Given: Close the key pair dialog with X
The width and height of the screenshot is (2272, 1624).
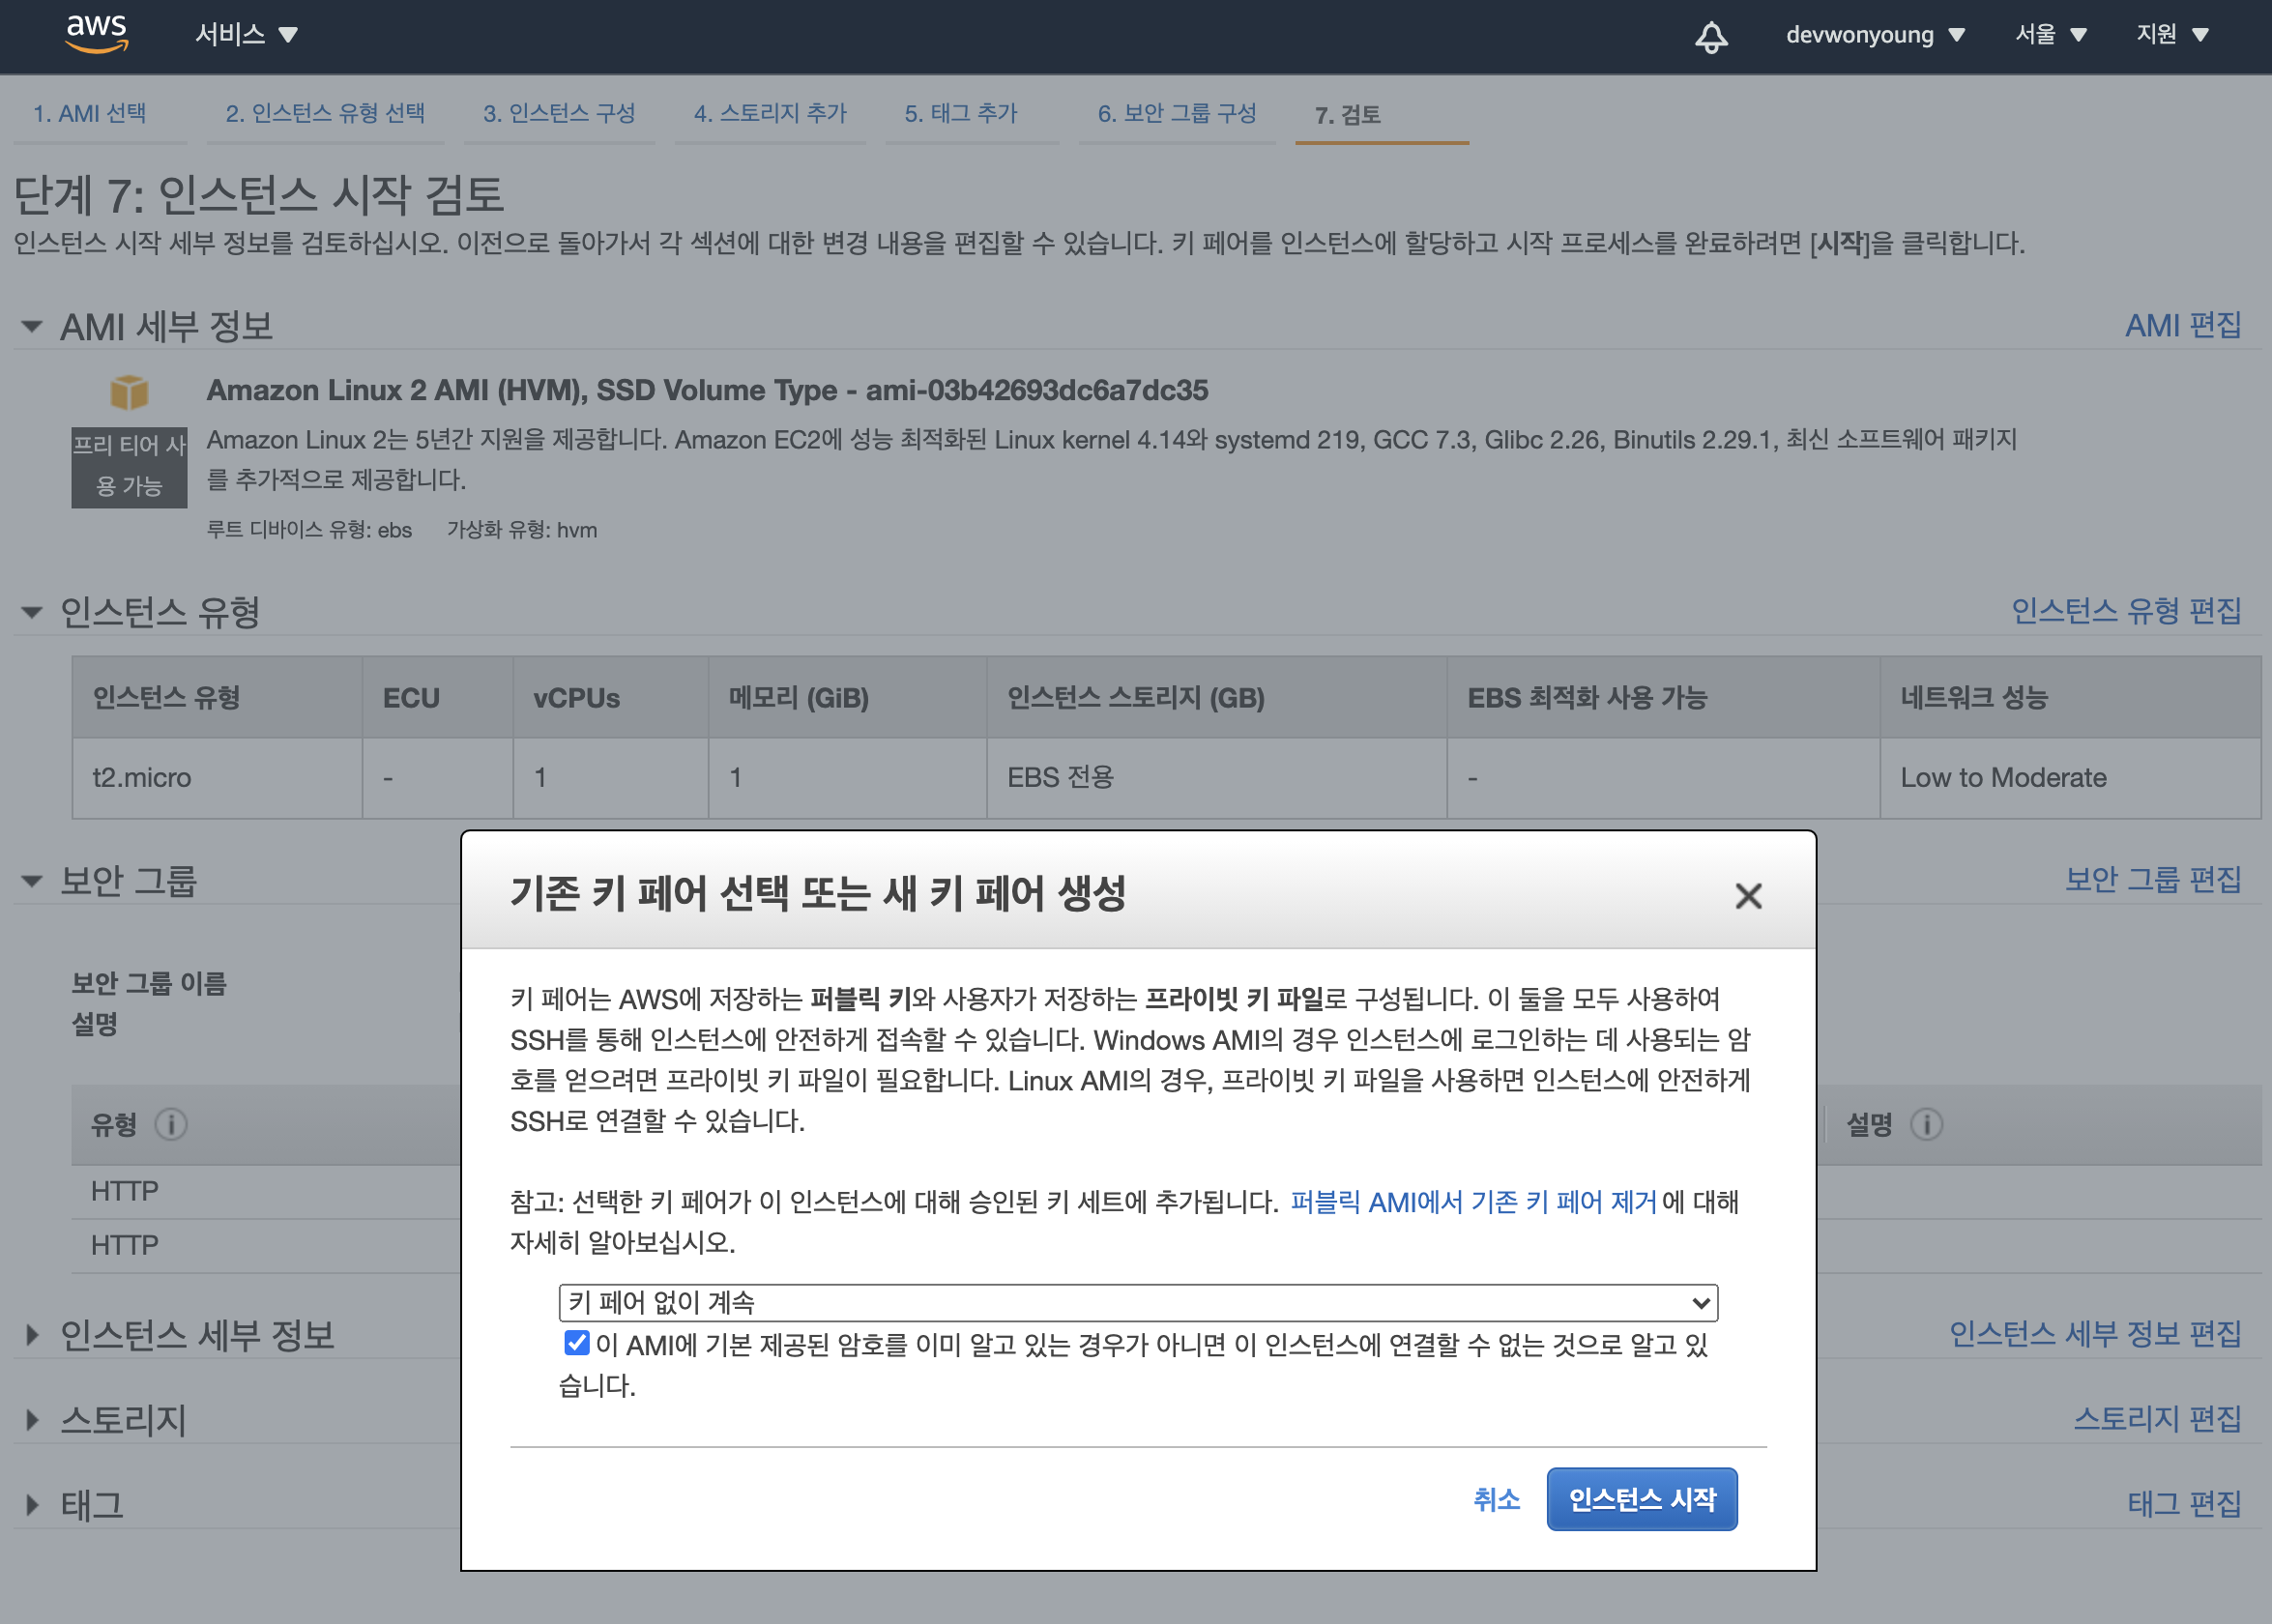Looking at the screenshot, I should (1748, 895).
